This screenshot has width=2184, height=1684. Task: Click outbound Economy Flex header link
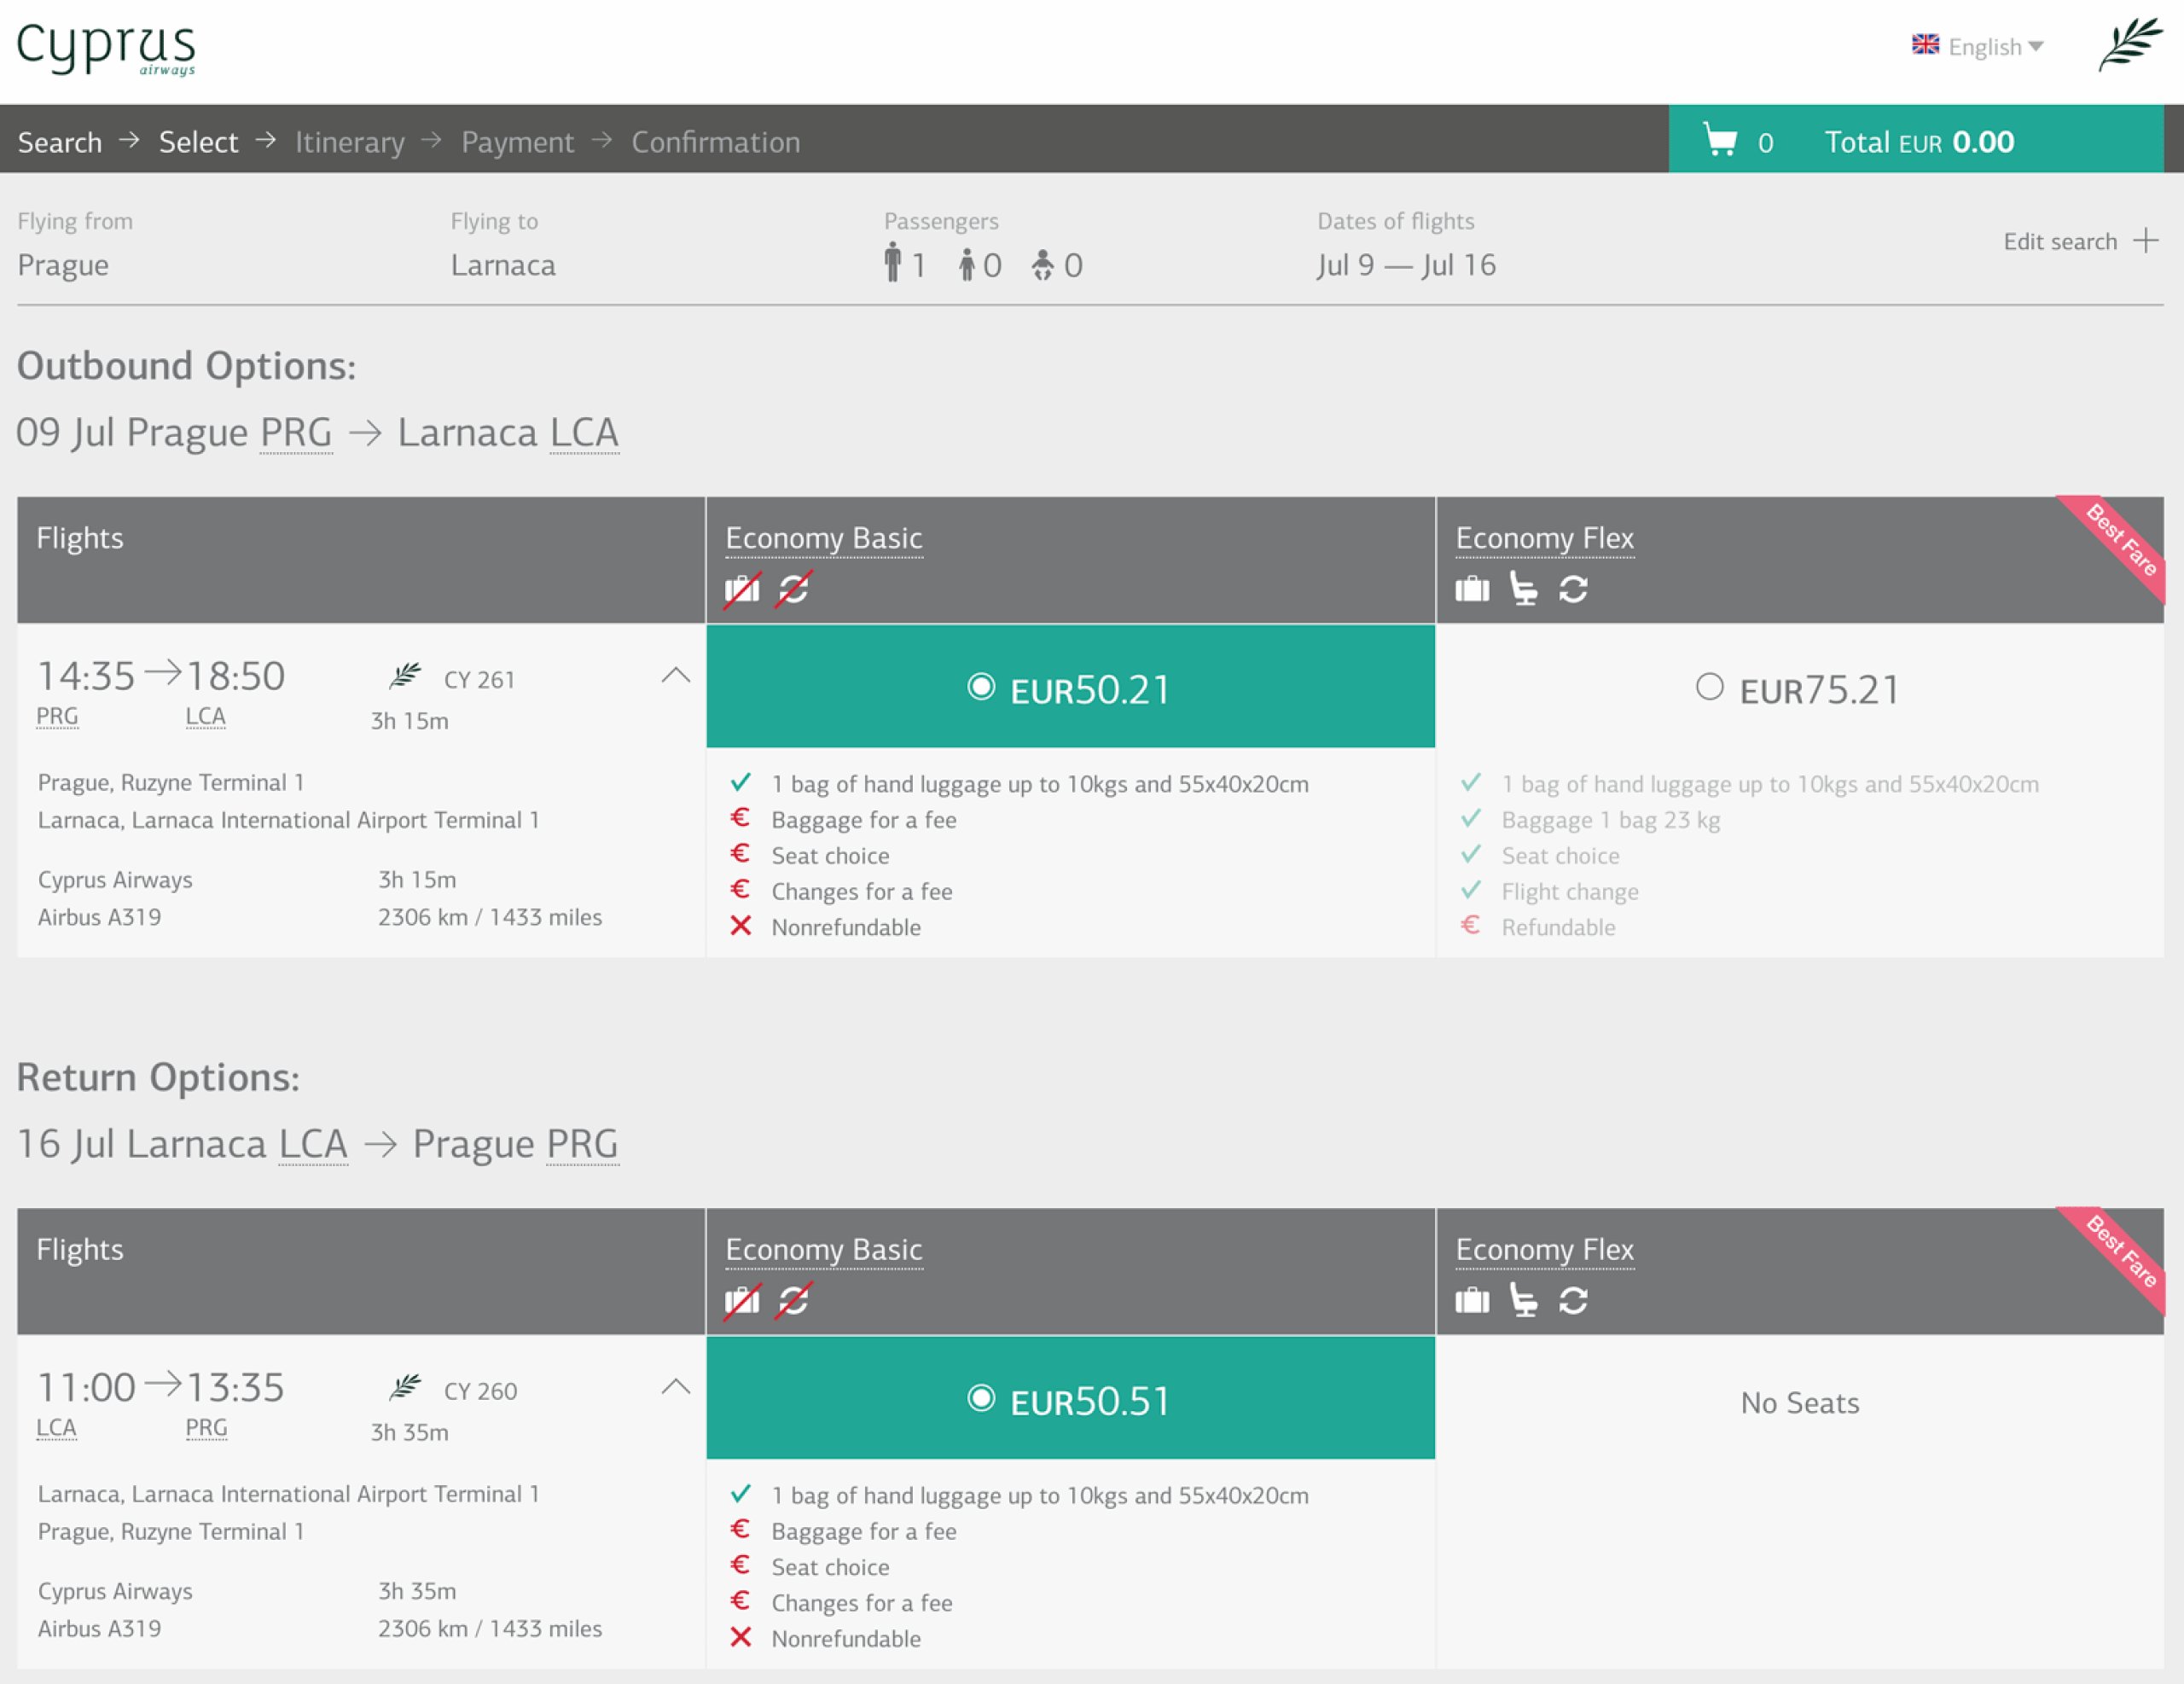(1544, 538)
